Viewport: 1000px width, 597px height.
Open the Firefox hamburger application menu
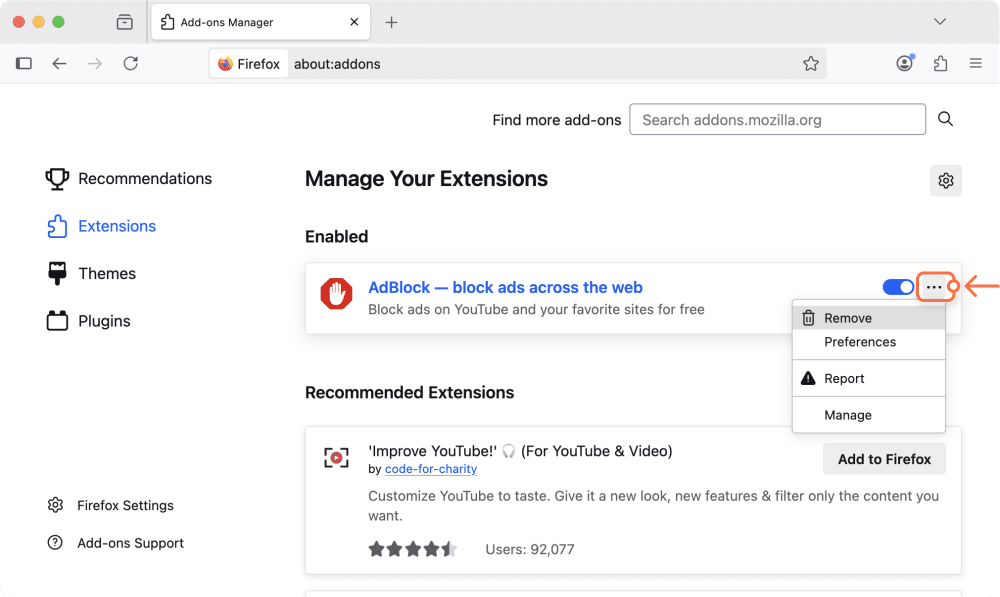(x=976, y=63)
